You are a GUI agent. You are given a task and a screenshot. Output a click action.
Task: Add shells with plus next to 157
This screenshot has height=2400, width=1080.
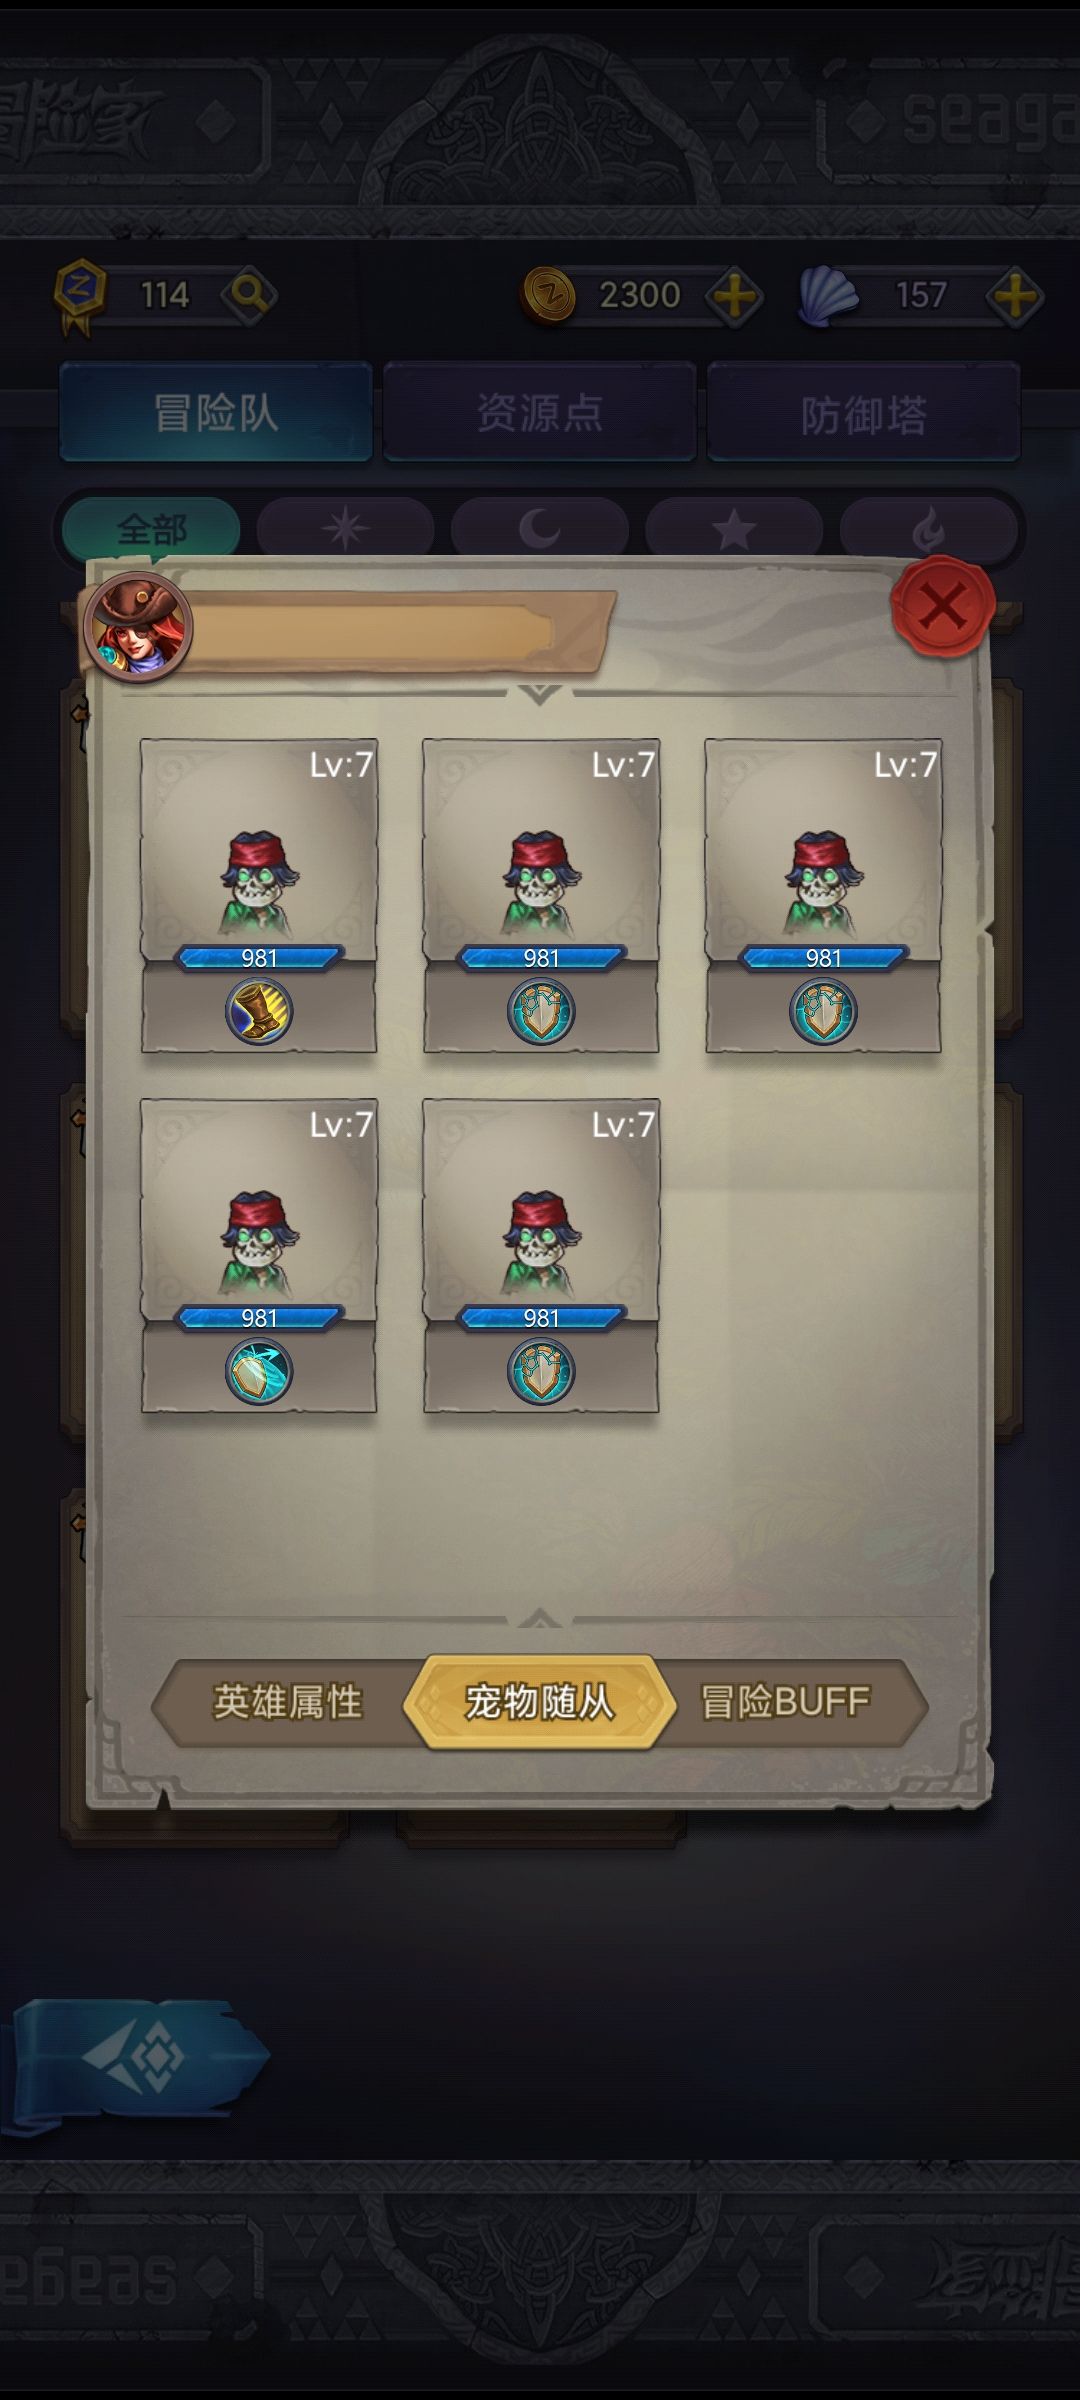[x=1014, y=296]
